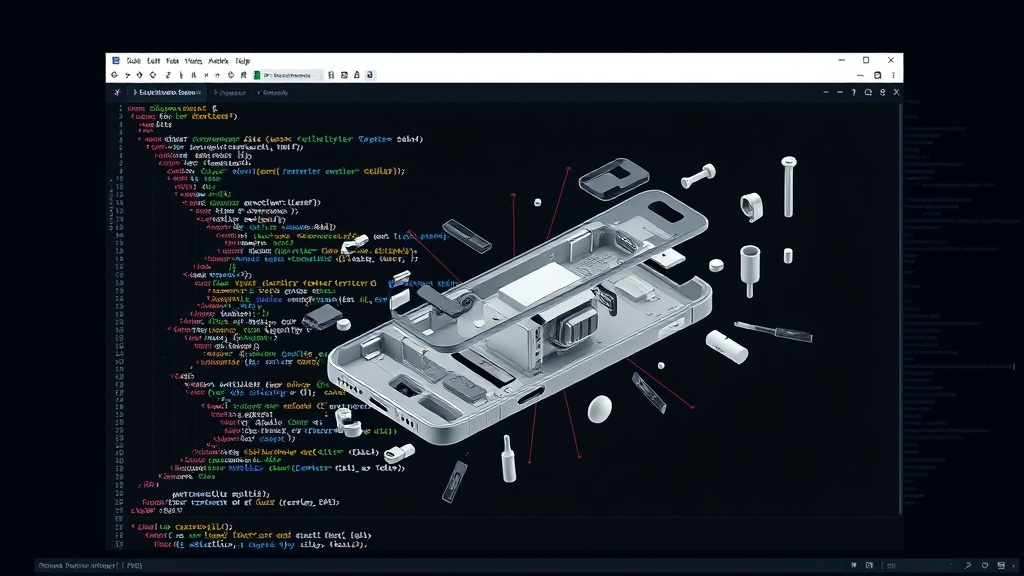Viewport: 1024px width, 576px height.
Task: Click the first circular toolbar icon
Action: (114, 75)
